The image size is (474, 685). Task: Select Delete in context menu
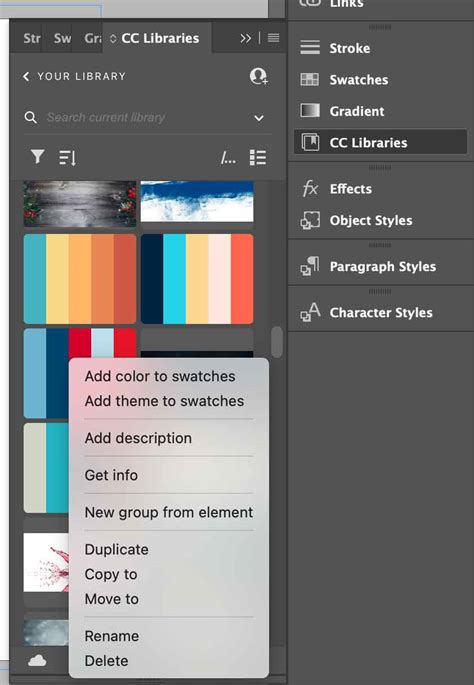point(106,661)
